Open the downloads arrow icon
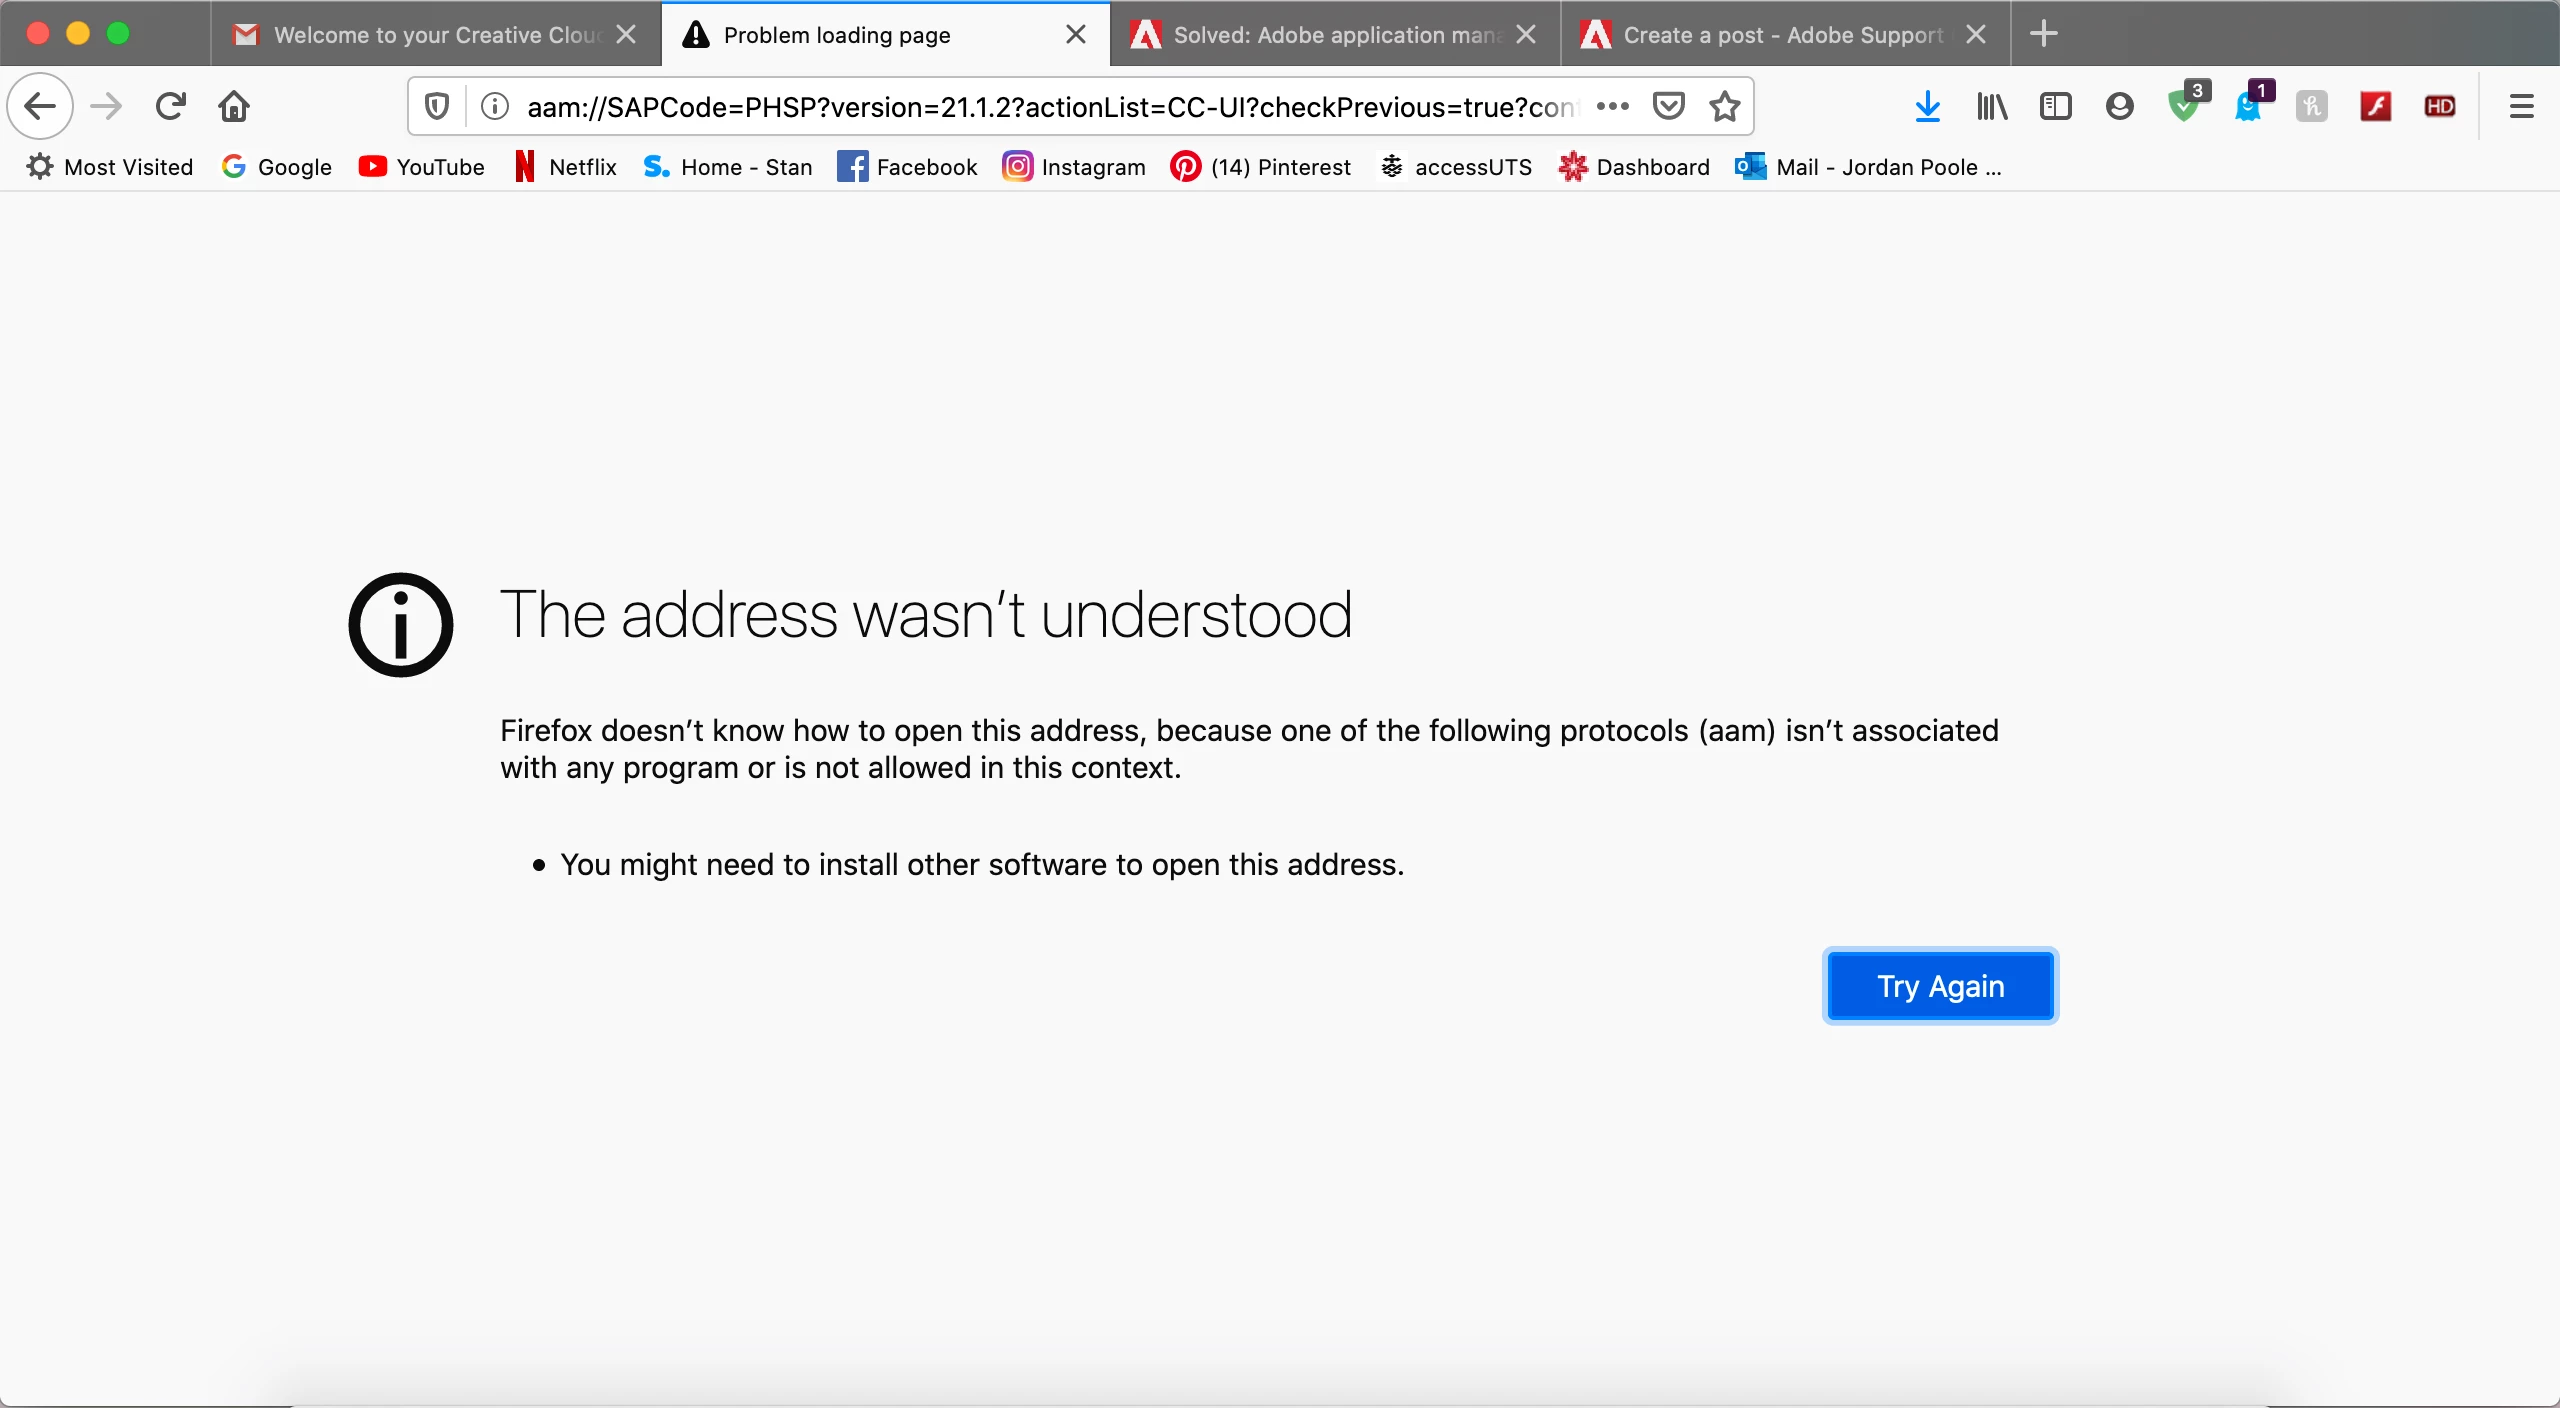The width and height of the screenshot is (2560, 1408). [x=1927, y=106]
